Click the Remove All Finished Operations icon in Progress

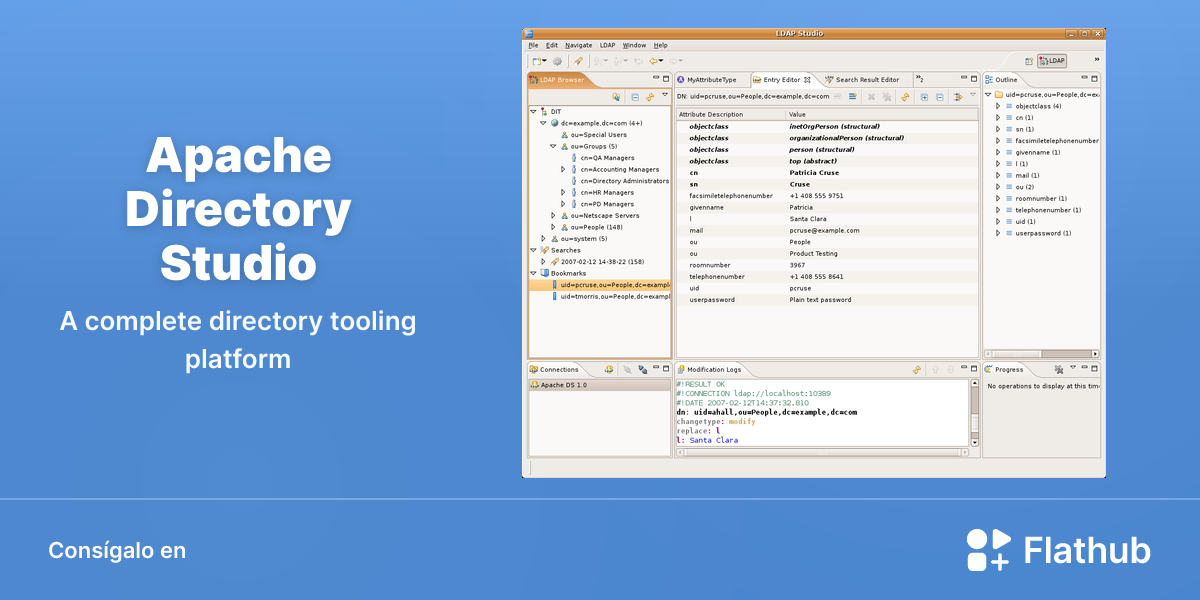click(x=1060, y=370)
